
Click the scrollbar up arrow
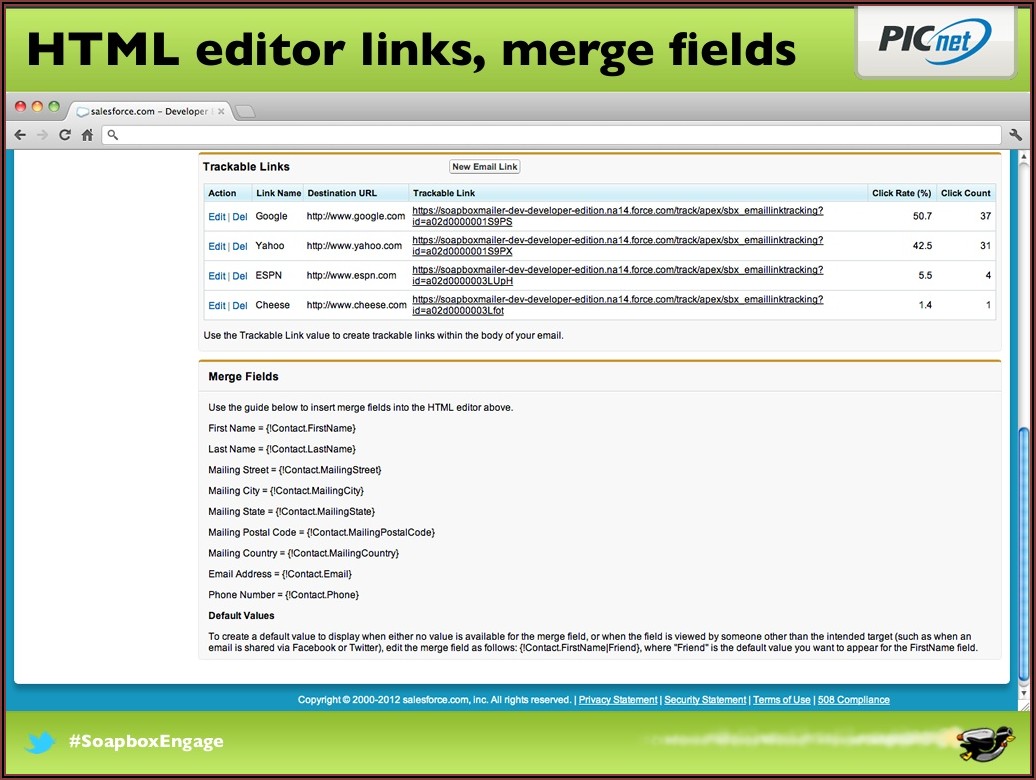[1023, 157]
